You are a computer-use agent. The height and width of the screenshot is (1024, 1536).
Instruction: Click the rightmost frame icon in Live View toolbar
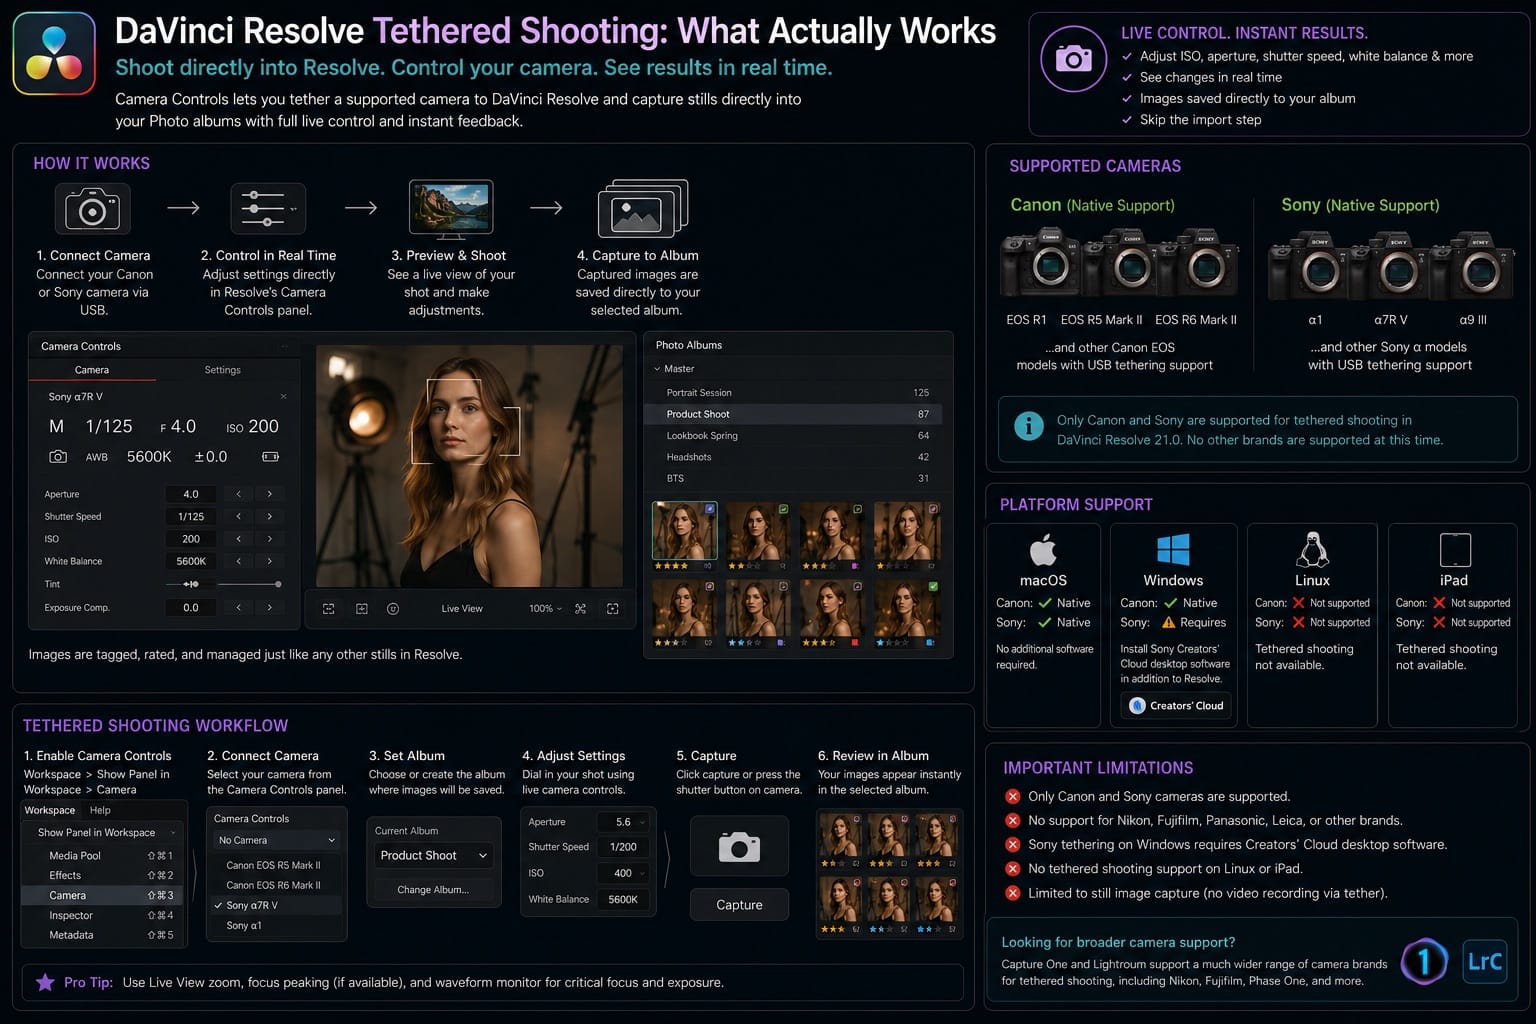(613, 608)
